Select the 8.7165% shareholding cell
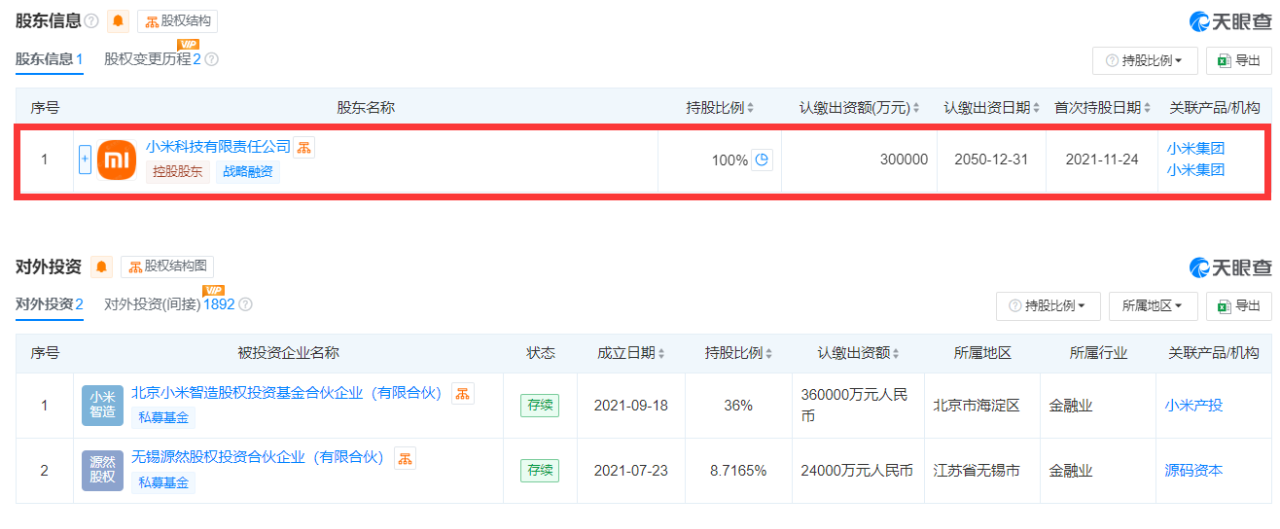This screenshot has height=529, width=1280. tap(738, 470)
